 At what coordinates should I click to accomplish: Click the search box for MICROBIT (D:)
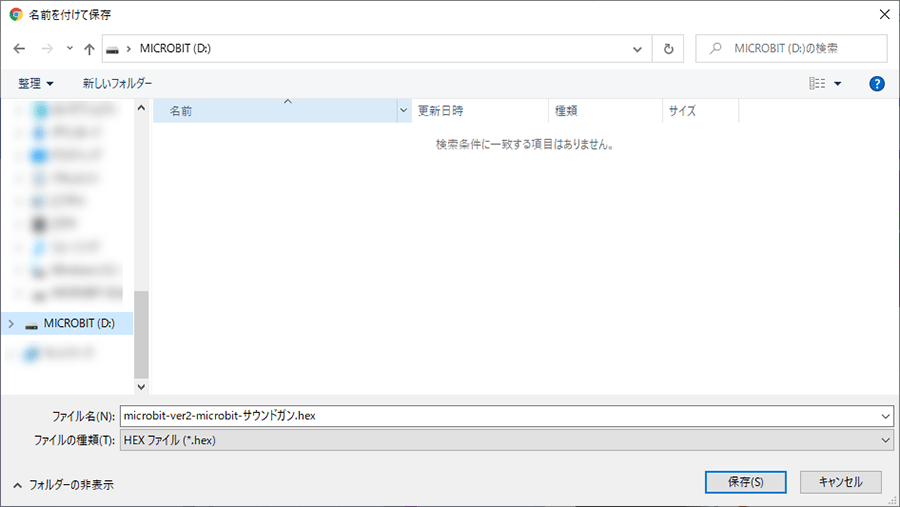pyautogui.click(x=792, y=49)
